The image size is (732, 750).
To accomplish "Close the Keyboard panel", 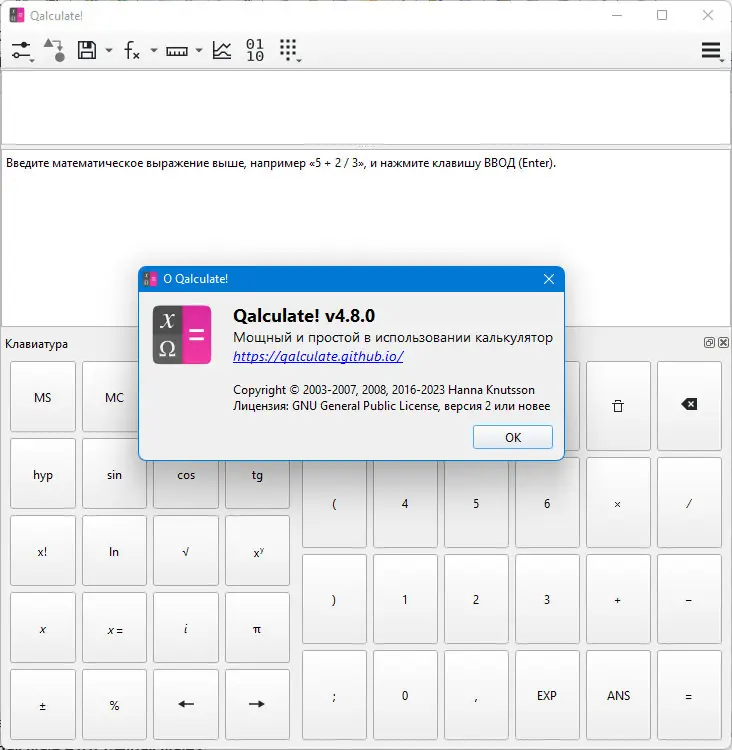I will point(723,342).
